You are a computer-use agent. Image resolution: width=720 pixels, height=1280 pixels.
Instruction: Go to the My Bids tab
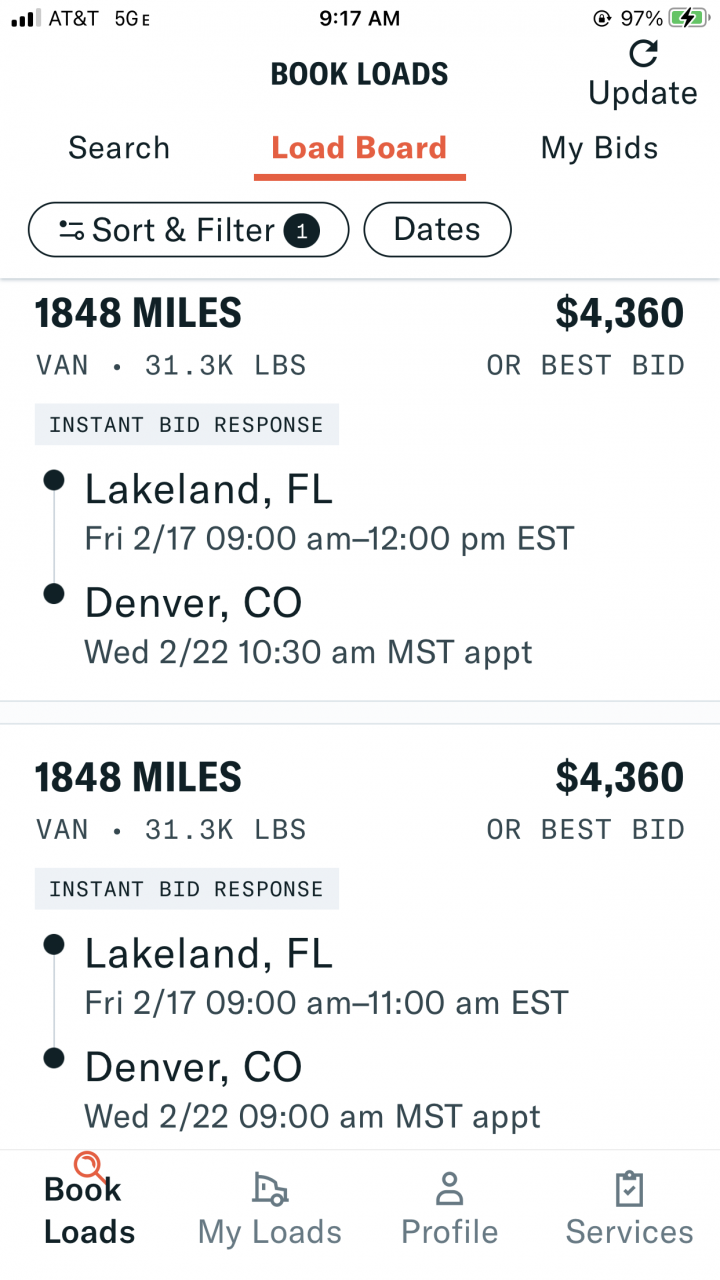(x=599, y=148)
